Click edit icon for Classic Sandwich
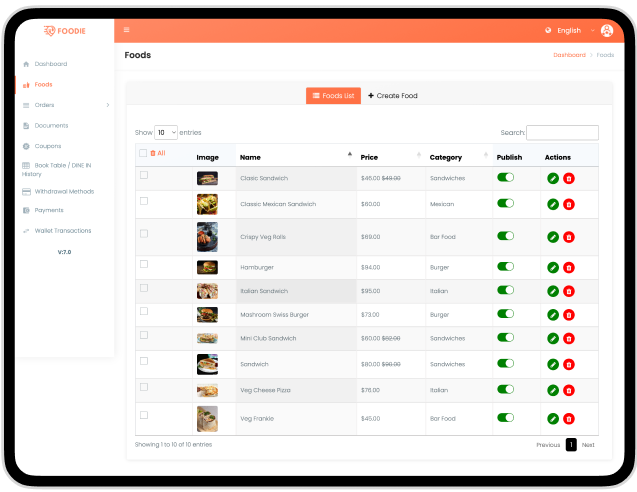637x492 pixels. [x=553, y=179]
